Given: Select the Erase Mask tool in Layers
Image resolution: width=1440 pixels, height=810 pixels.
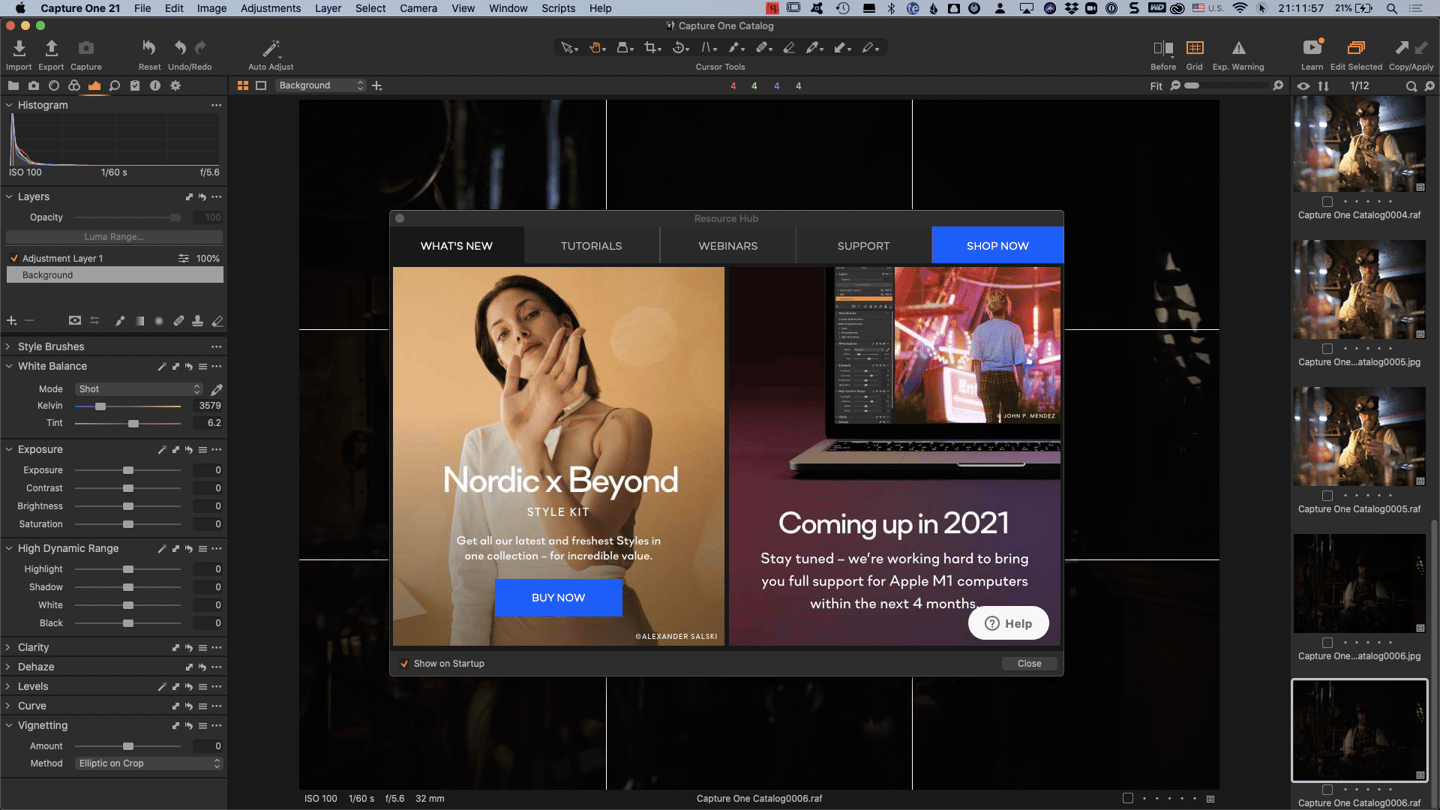Looking at the screenshot, I should click(217, 321).
